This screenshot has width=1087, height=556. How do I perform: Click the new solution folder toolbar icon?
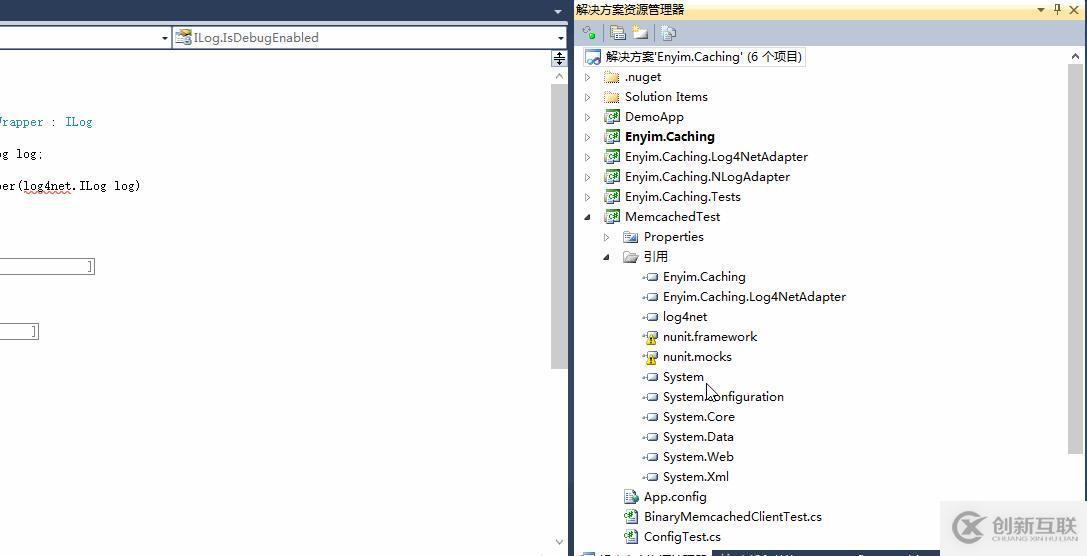tap(640, 33)
